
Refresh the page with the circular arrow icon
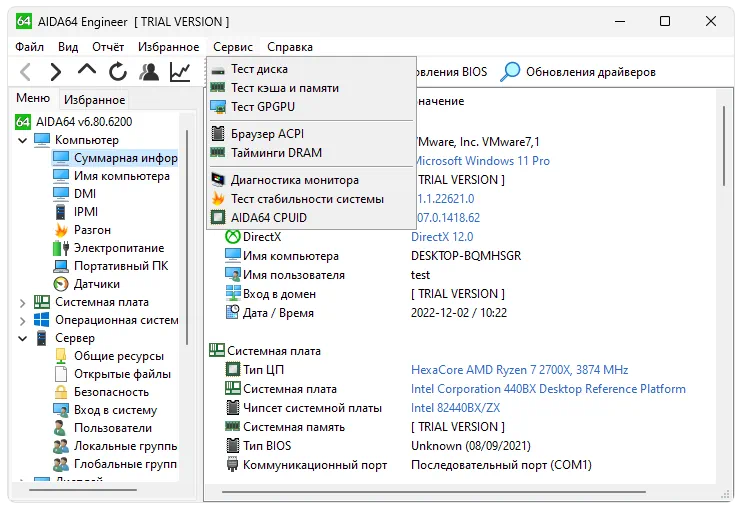118,72
